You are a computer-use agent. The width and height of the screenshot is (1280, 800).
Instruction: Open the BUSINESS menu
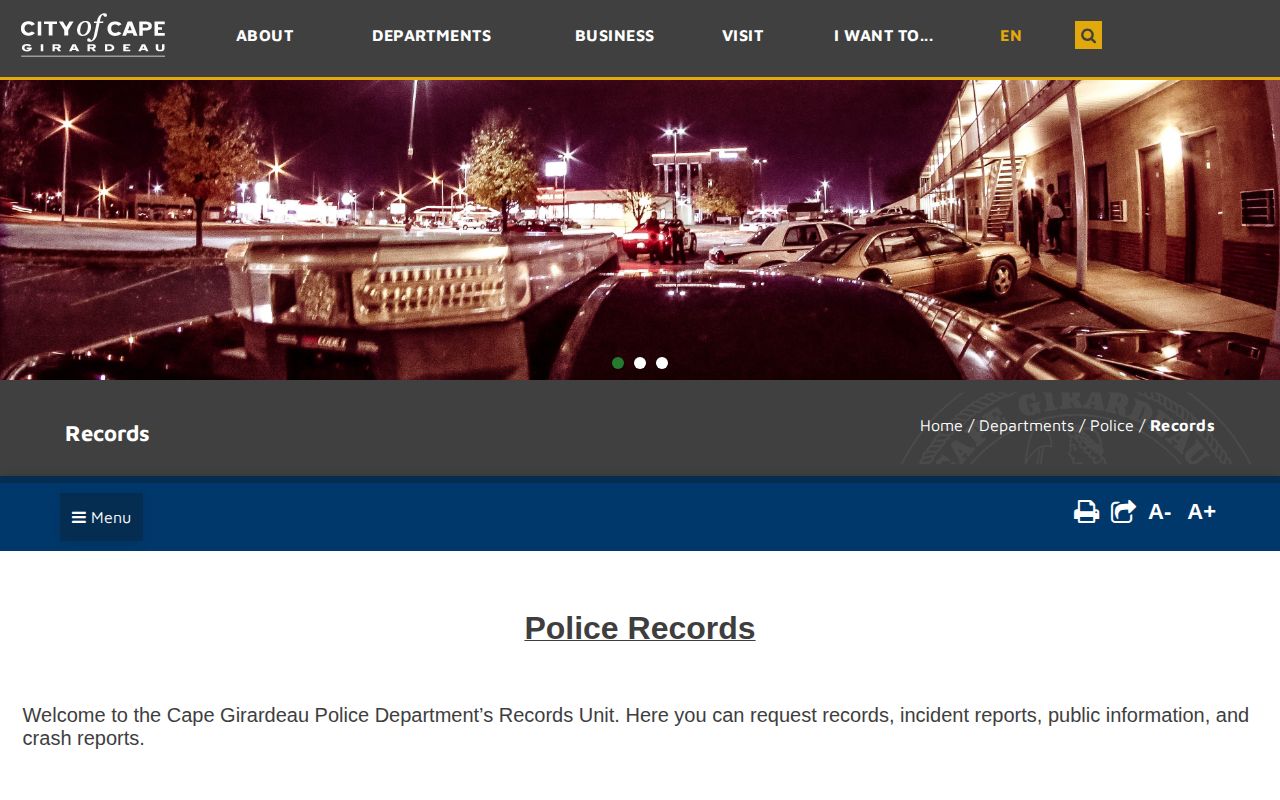[x=614, y=36]
